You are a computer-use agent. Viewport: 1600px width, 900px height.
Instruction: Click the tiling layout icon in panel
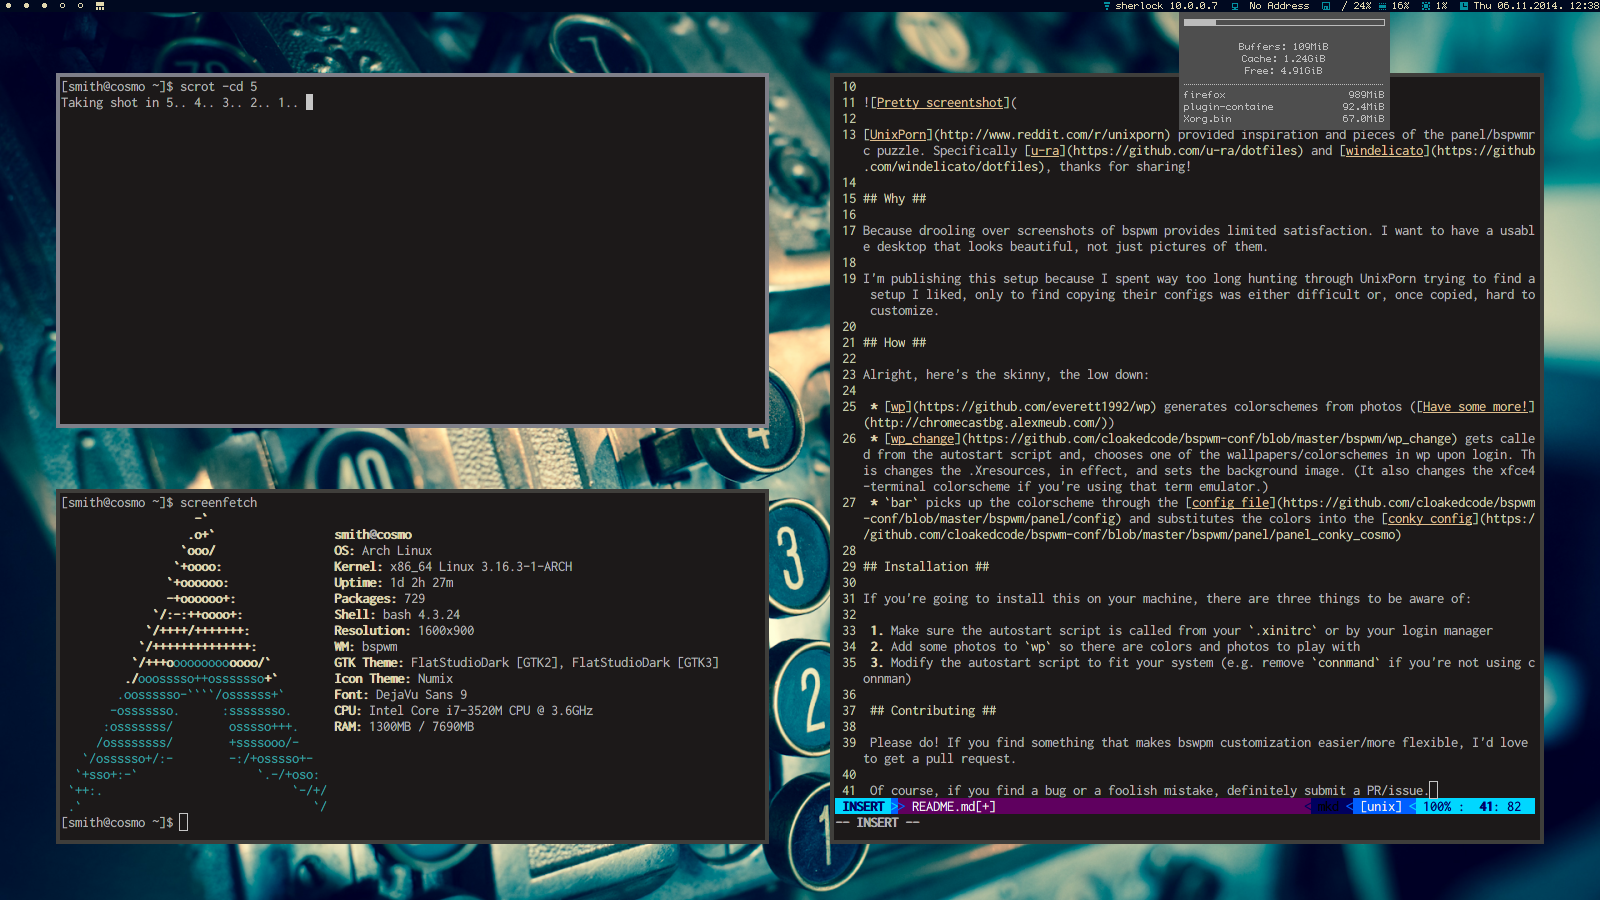[100, 6]
